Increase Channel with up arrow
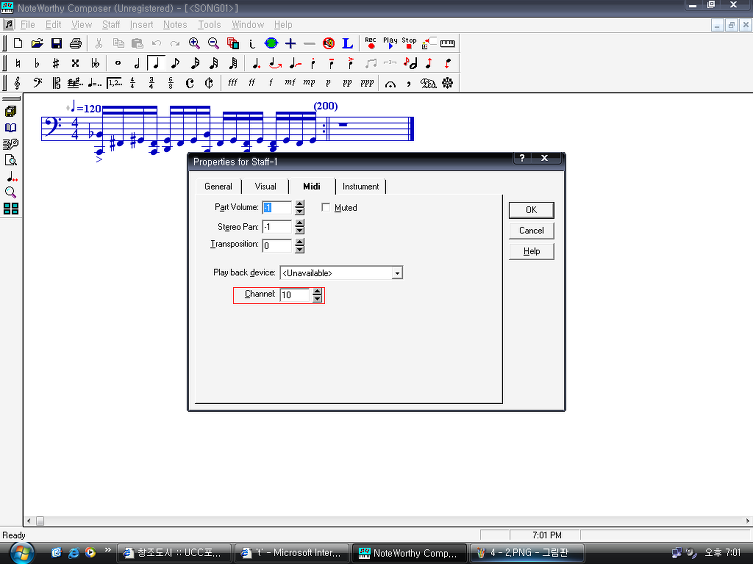The height and width of the screenshot is (564, 753). pyautogui.click(x=317, y=291)
